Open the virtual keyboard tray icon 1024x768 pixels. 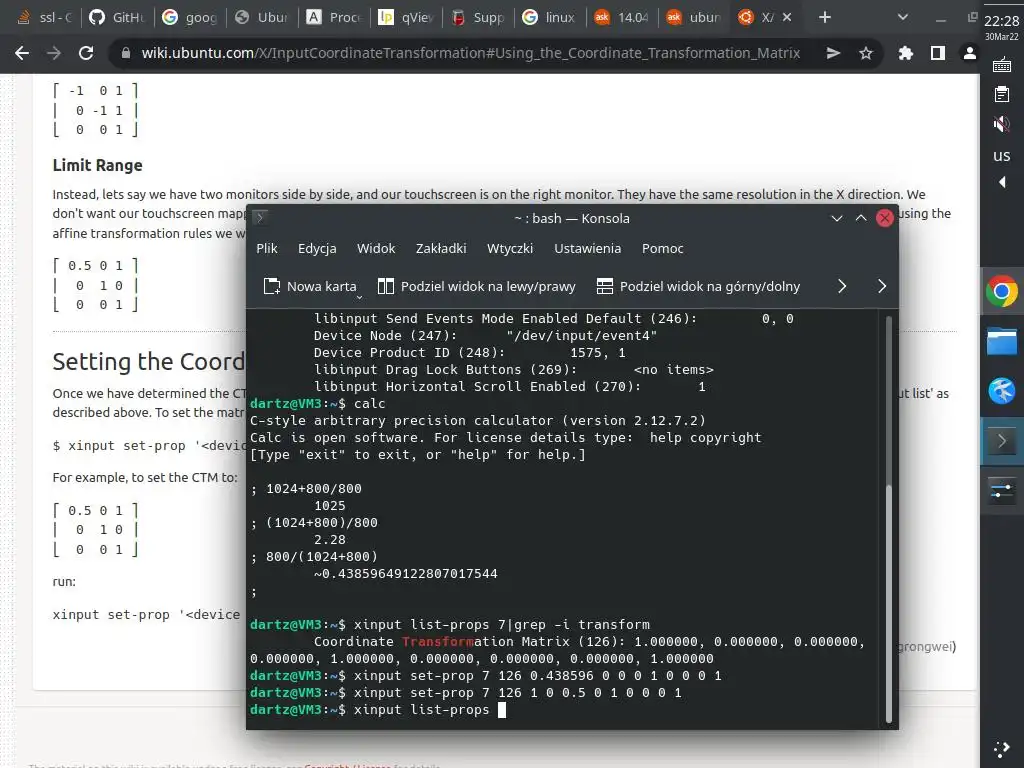click(x=1002, y=64)
